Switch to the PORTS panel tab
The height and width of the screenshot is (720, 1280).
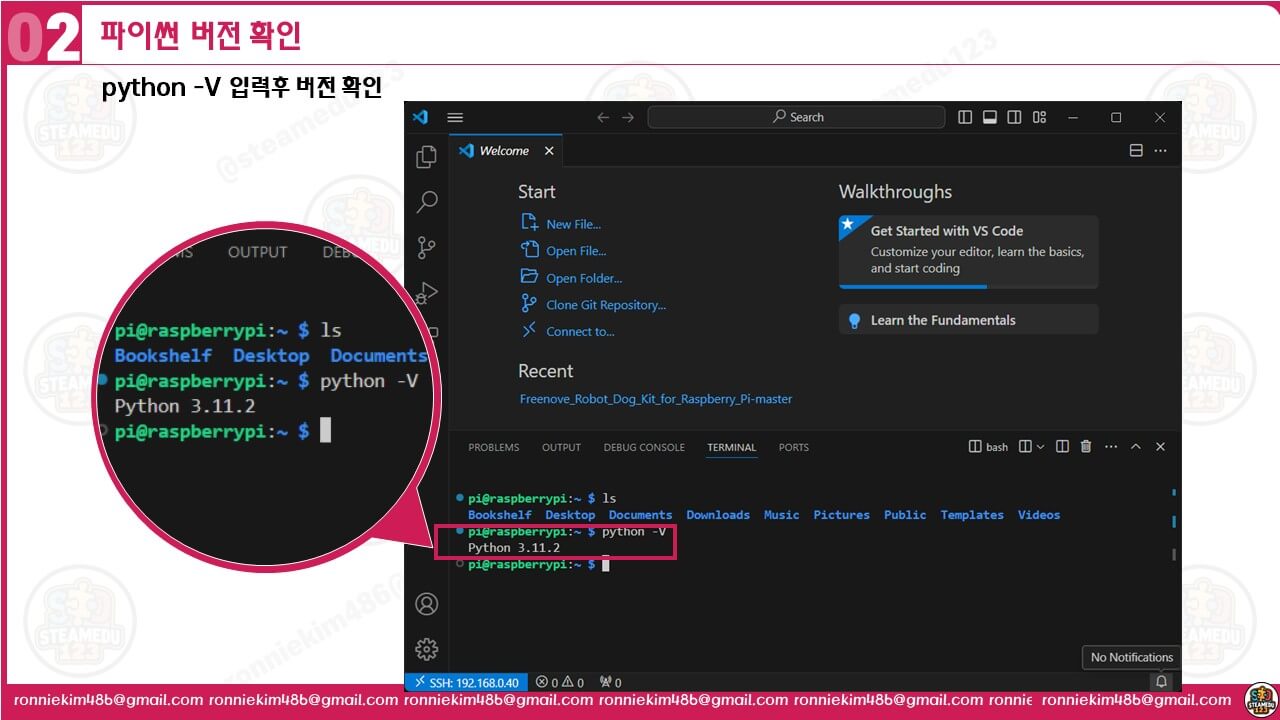click(x=794, y=447)
